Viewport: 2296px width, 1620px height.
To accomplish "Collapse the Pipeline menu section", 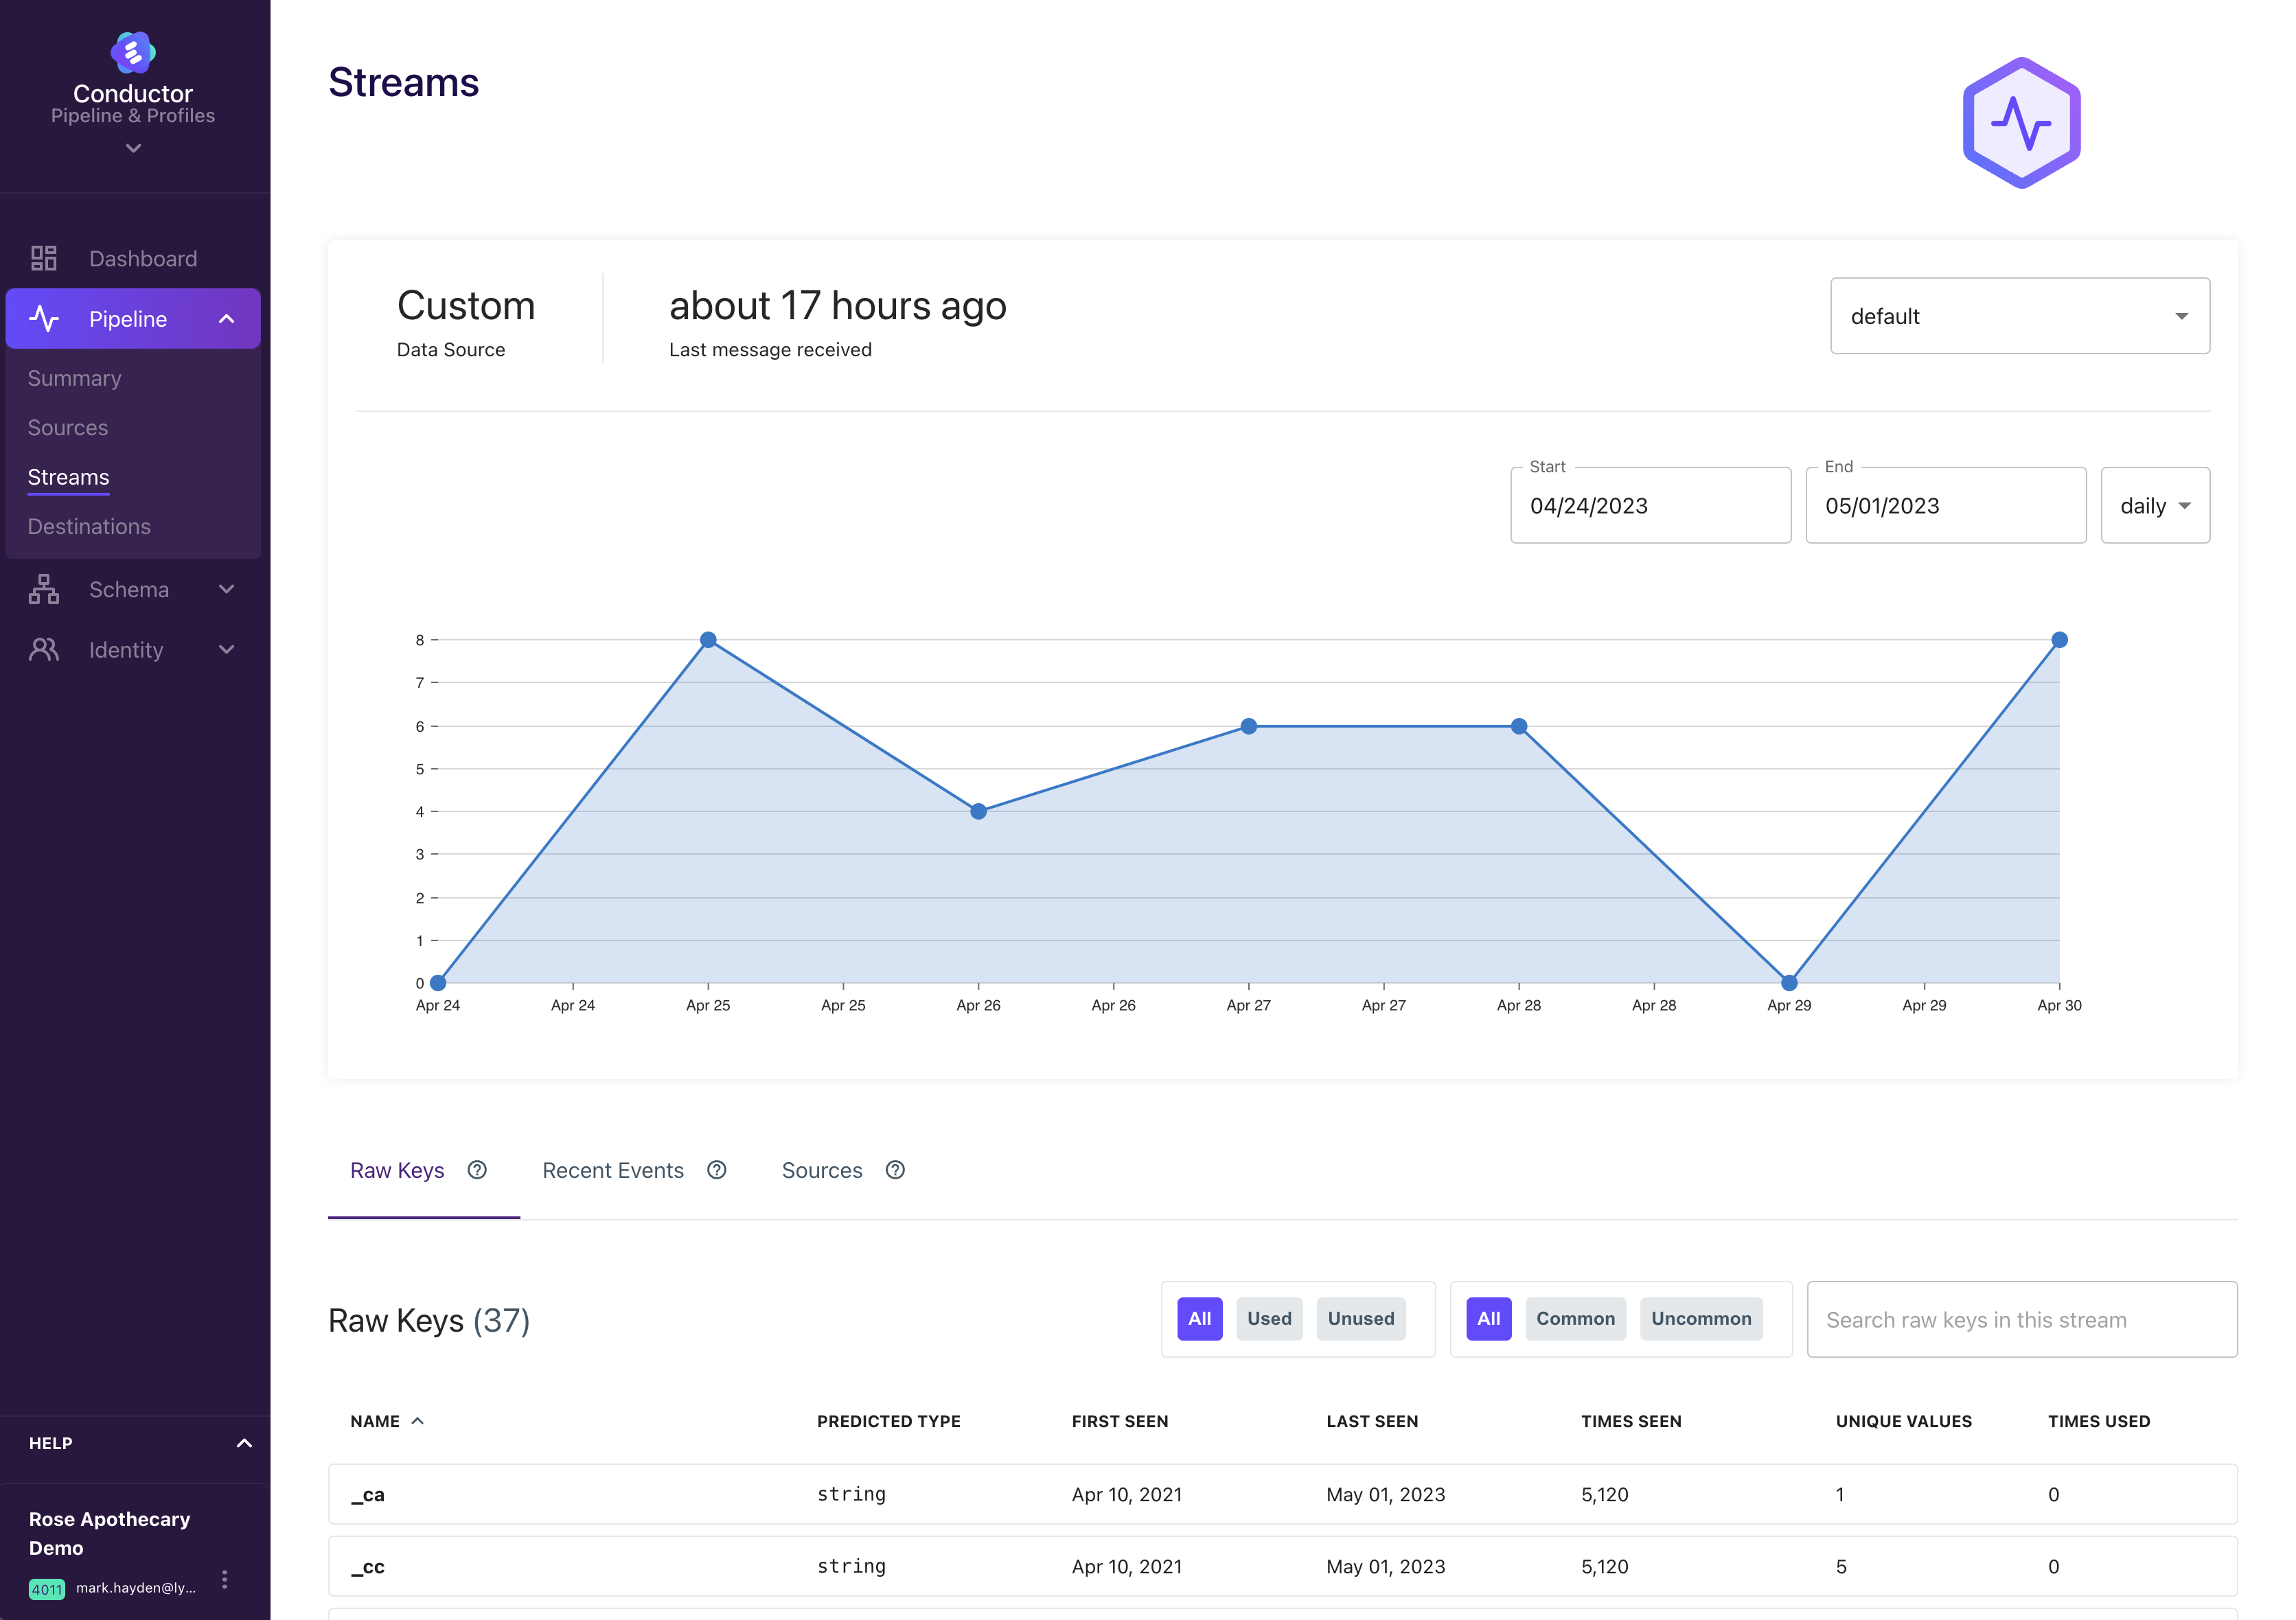I will click(226, 319).
